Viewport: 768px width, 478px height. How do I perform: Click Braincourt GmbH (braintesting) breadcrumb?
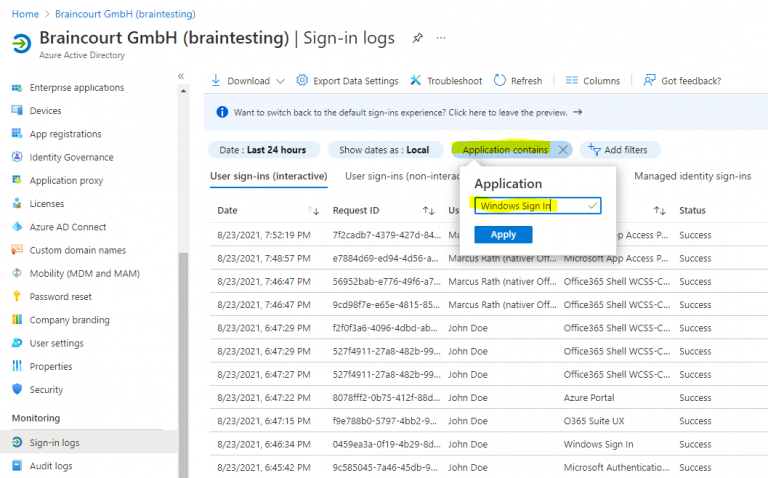tap(125, 14)
